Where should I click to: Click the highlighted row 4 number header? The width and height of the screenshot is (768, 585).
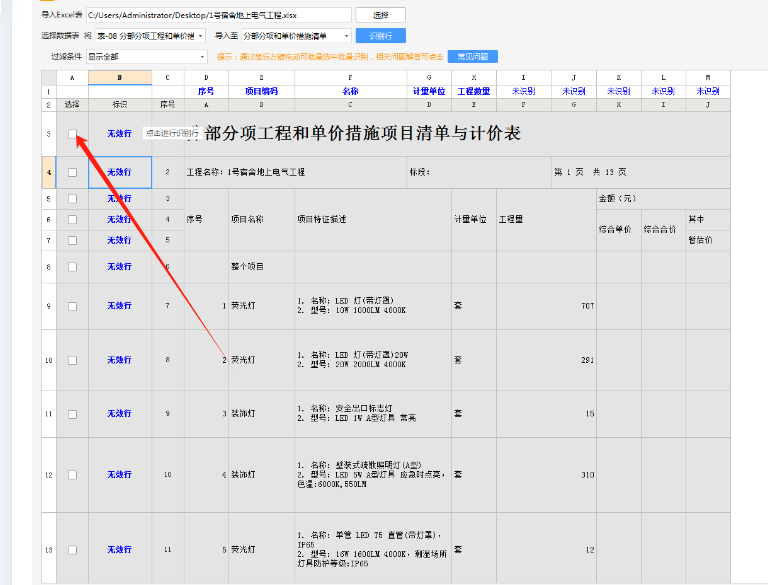[48, 172]
